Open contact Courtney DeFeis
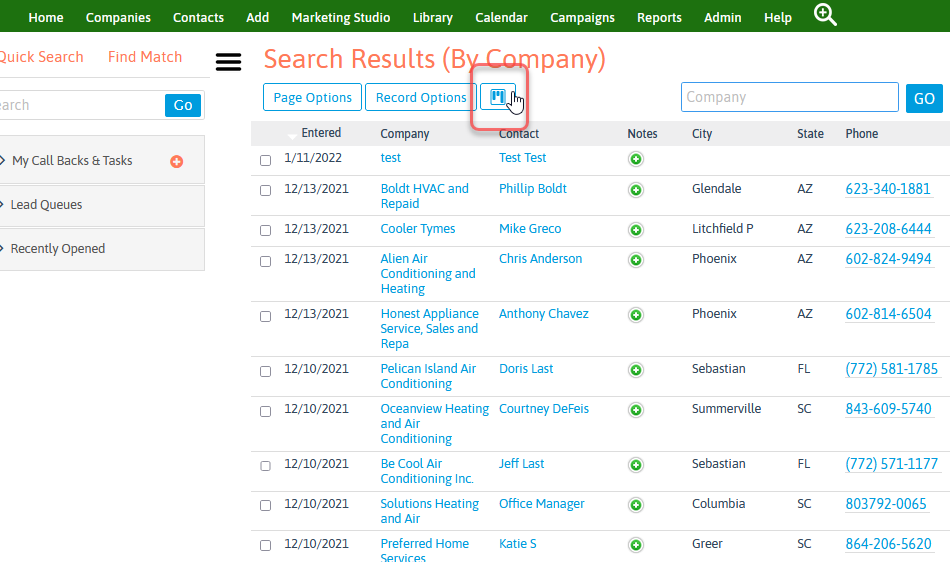Viewport: 950px width, 562px height. click(x=543, y=409)
